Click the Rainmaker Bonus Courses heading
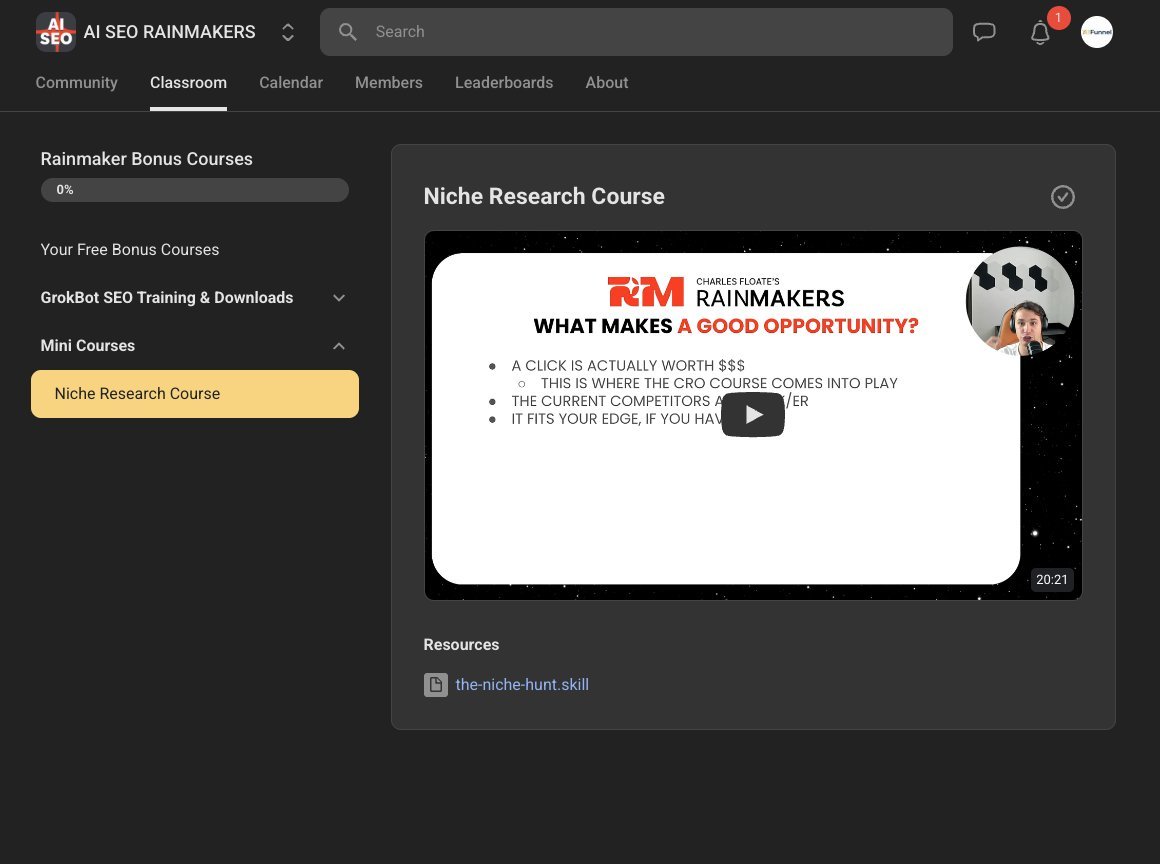This screenshot has height=864, width=1160. (x=146, y=159)
